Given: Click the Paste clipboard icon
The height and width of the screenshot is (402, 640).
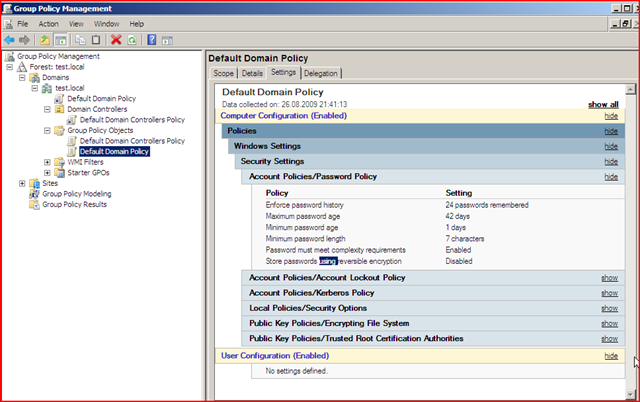Looking at the screenshot, I should [96, 40].
